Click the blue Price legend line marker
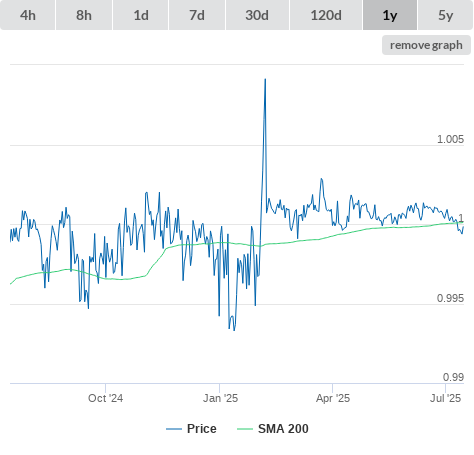Image resolution: width=474 pixels, height=455 pixels. click(x=174, y=429)
